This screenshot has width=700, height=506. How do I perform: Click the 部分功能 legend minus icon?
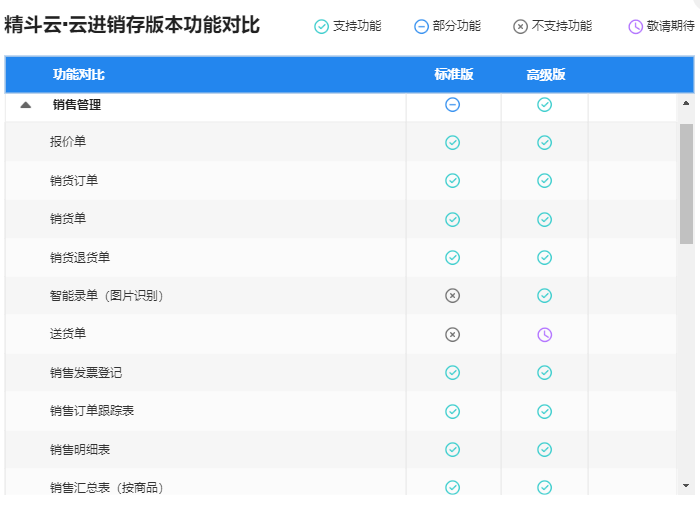click(421, 26)
